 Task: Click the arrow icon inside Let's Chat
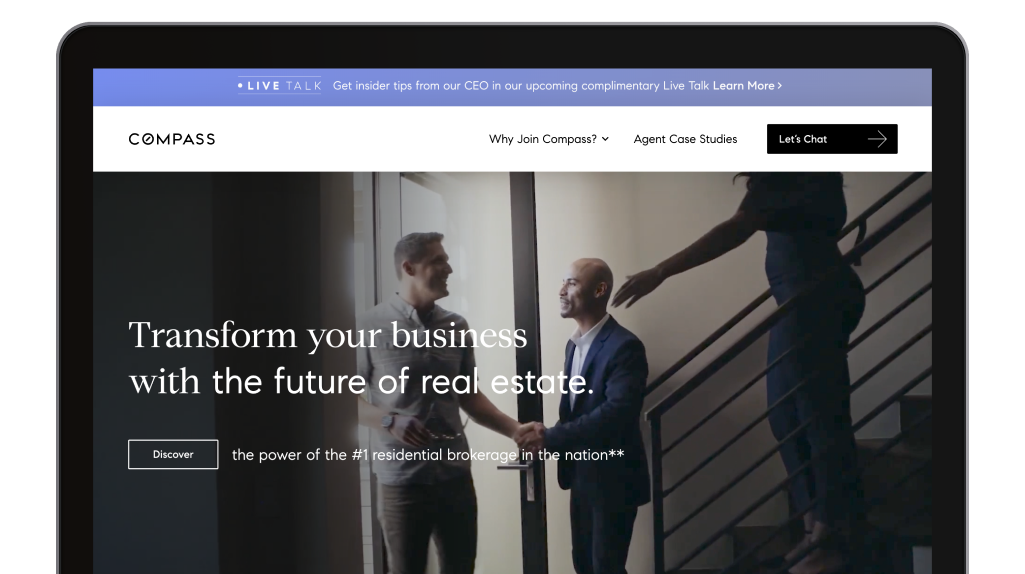coord(877,139)
